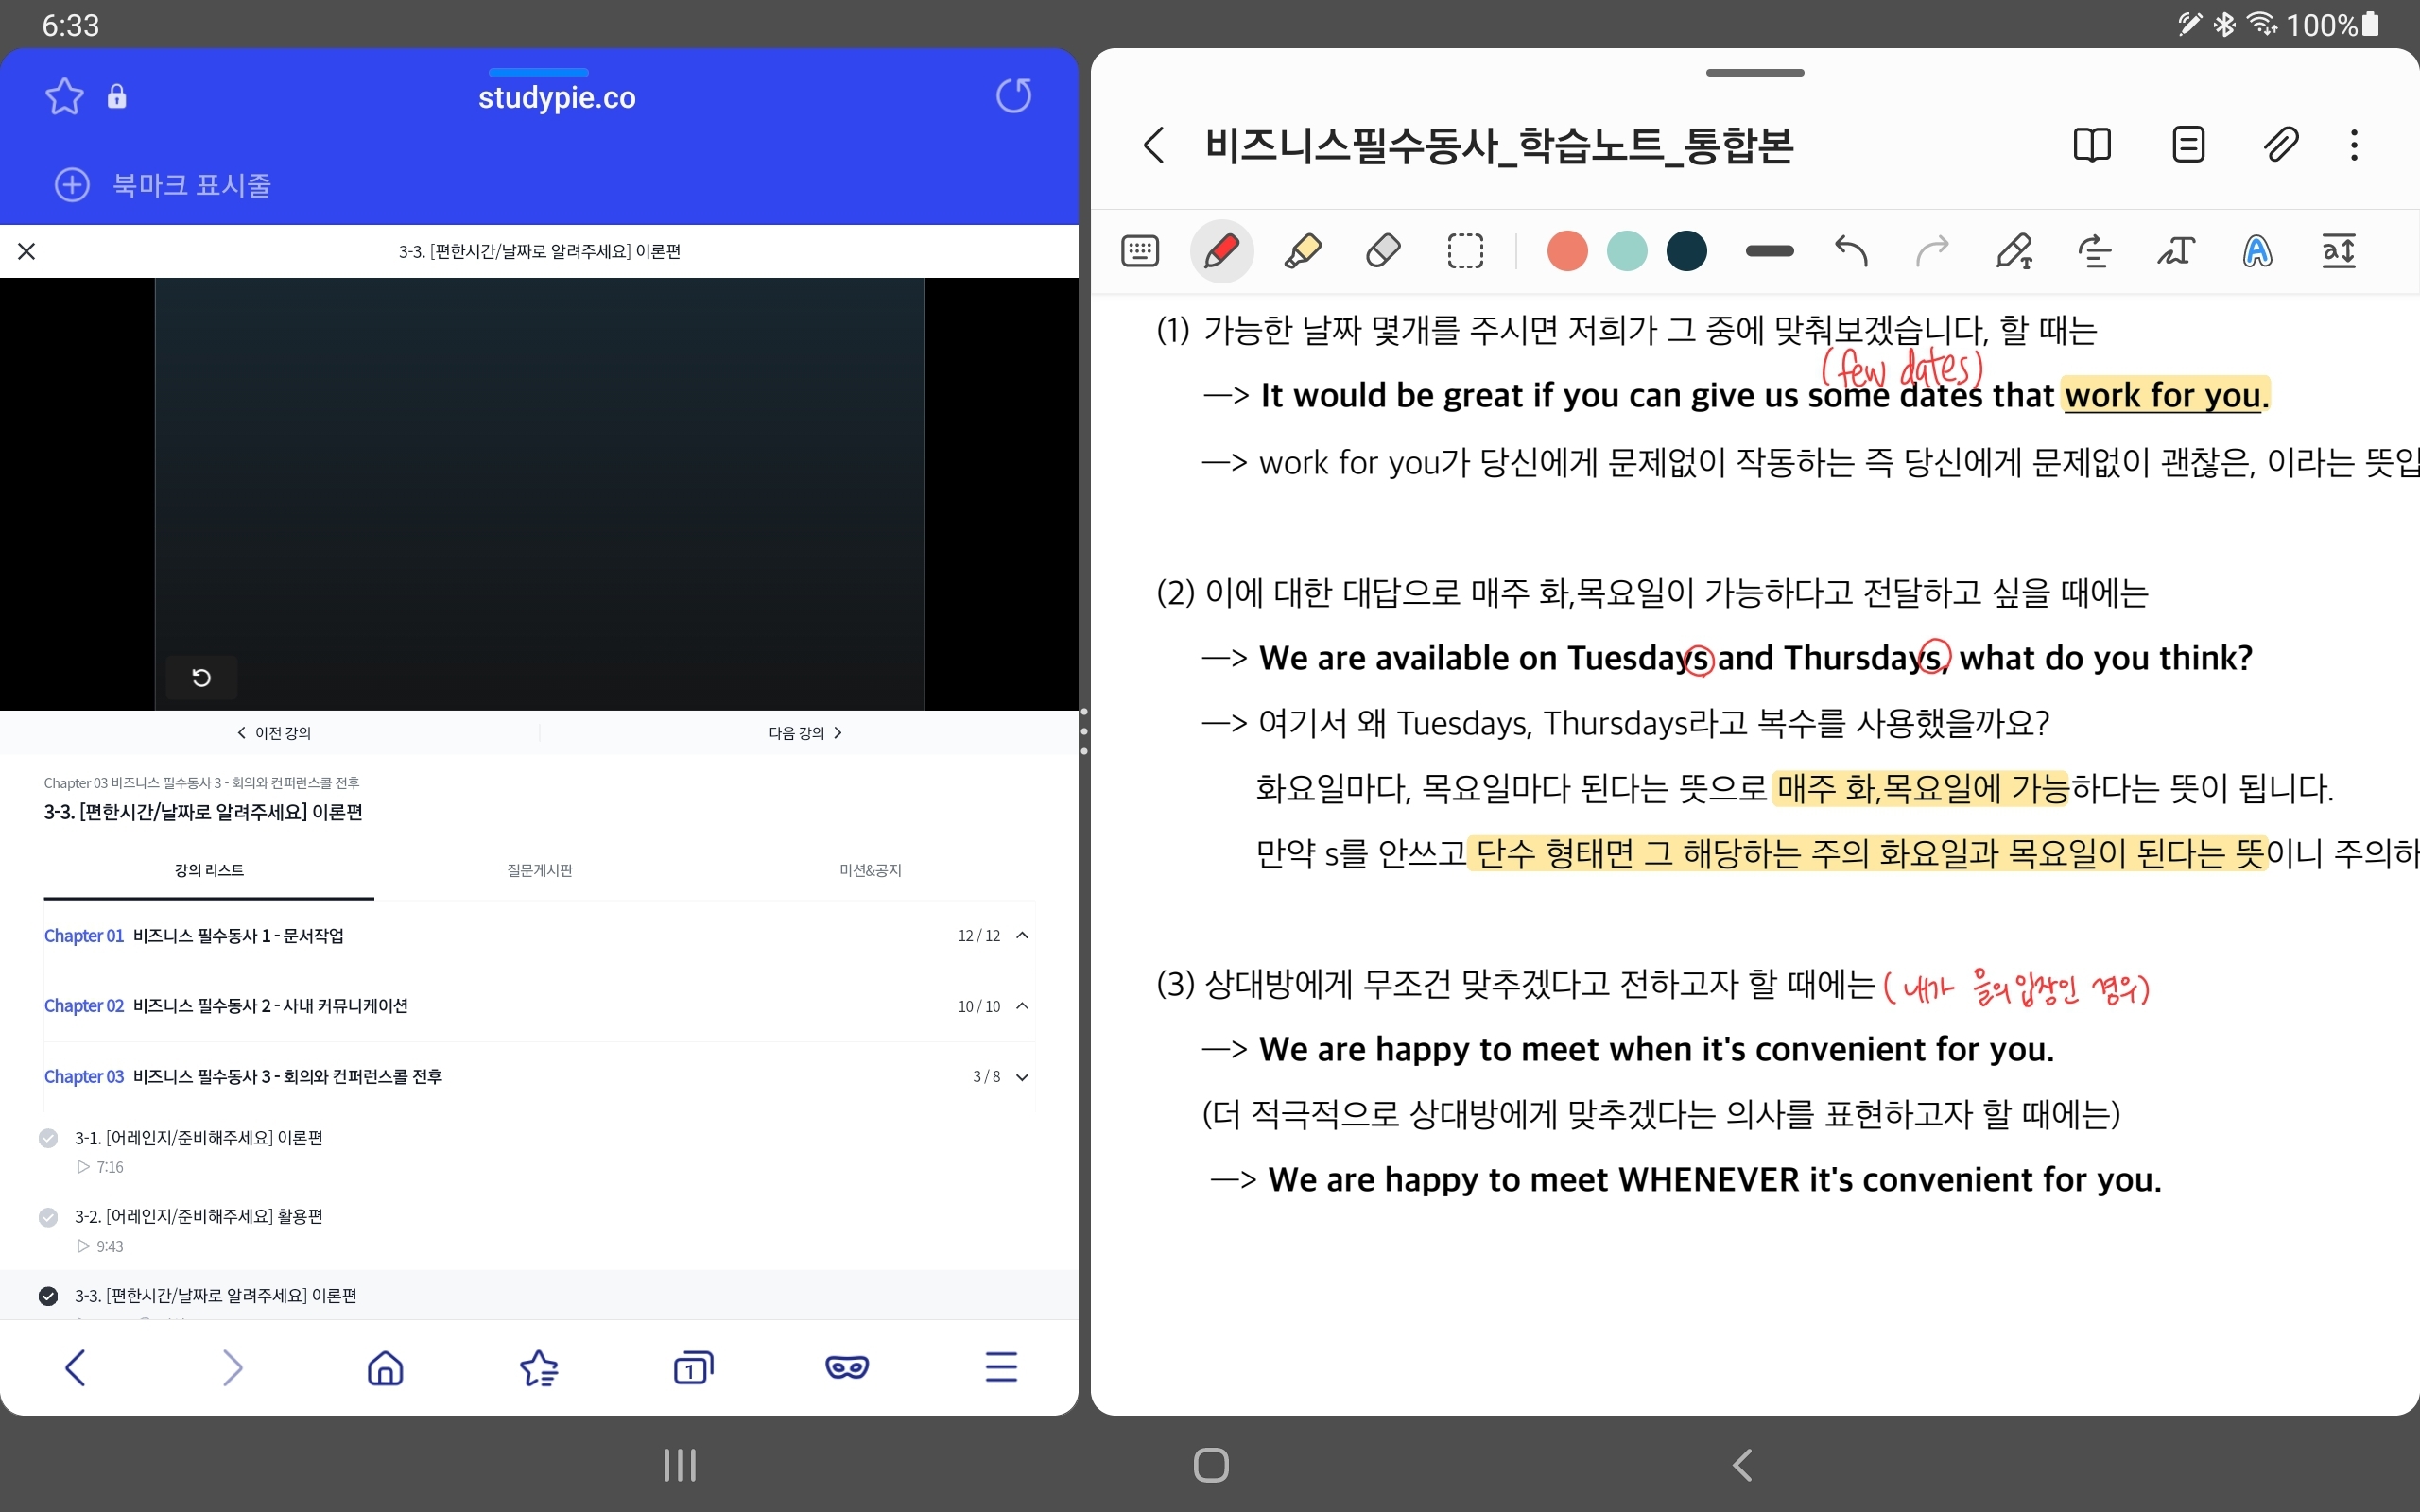Tap Android system back button
Screen dimensions: 2420x1512
[1742, 1465]
